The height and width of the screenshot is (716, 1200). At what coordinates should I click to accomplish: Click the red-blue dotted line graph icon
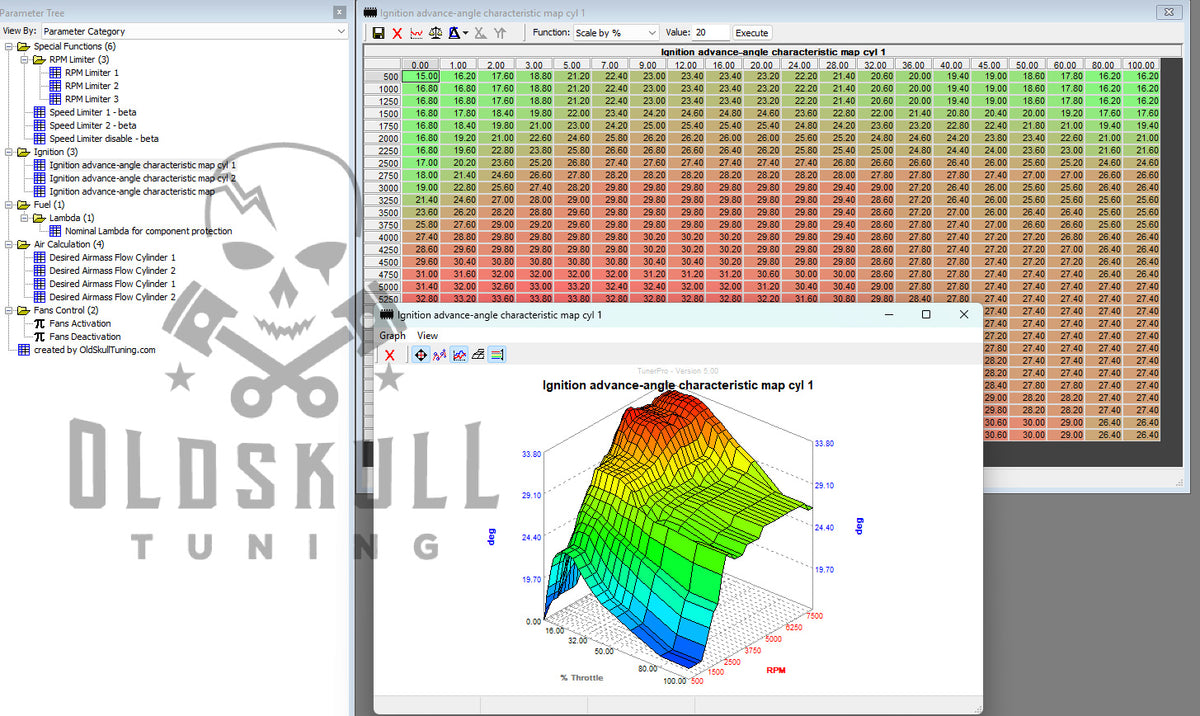(439, 355)
